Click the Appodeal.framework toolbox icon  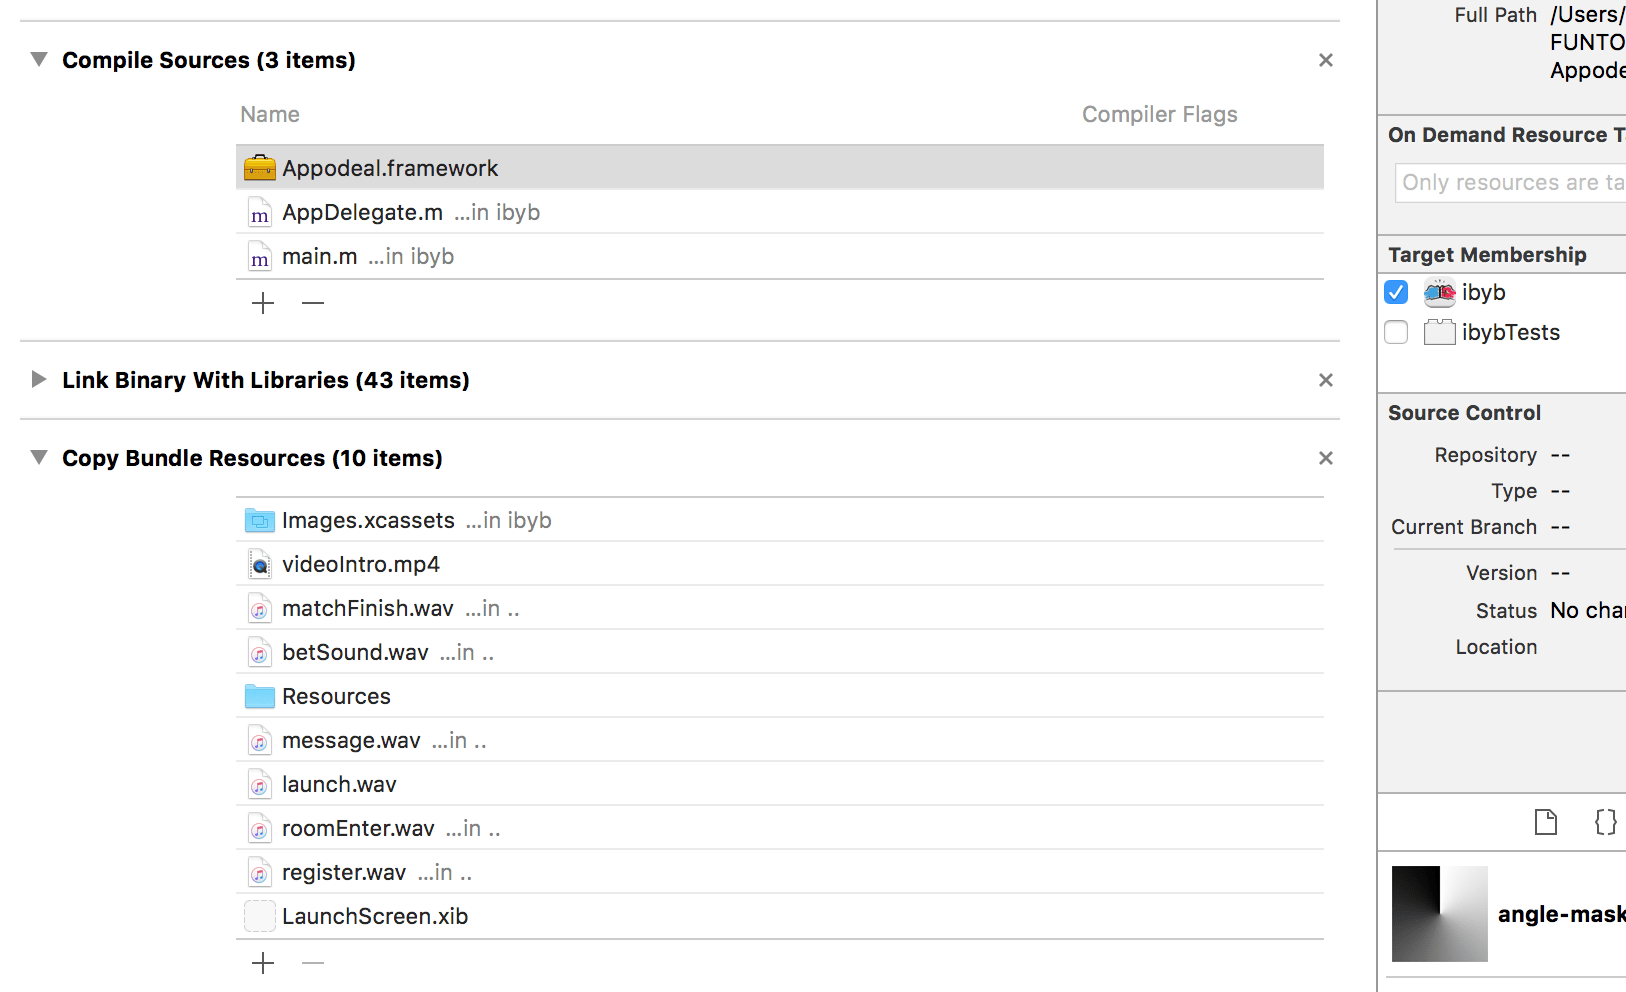[x=259, y=168]
